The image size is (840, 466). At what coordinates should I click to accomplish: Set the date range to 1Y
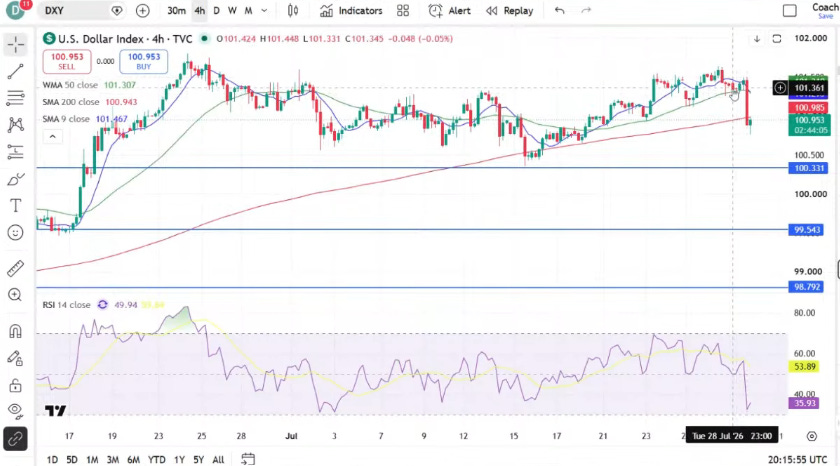(x=179, y=460)
